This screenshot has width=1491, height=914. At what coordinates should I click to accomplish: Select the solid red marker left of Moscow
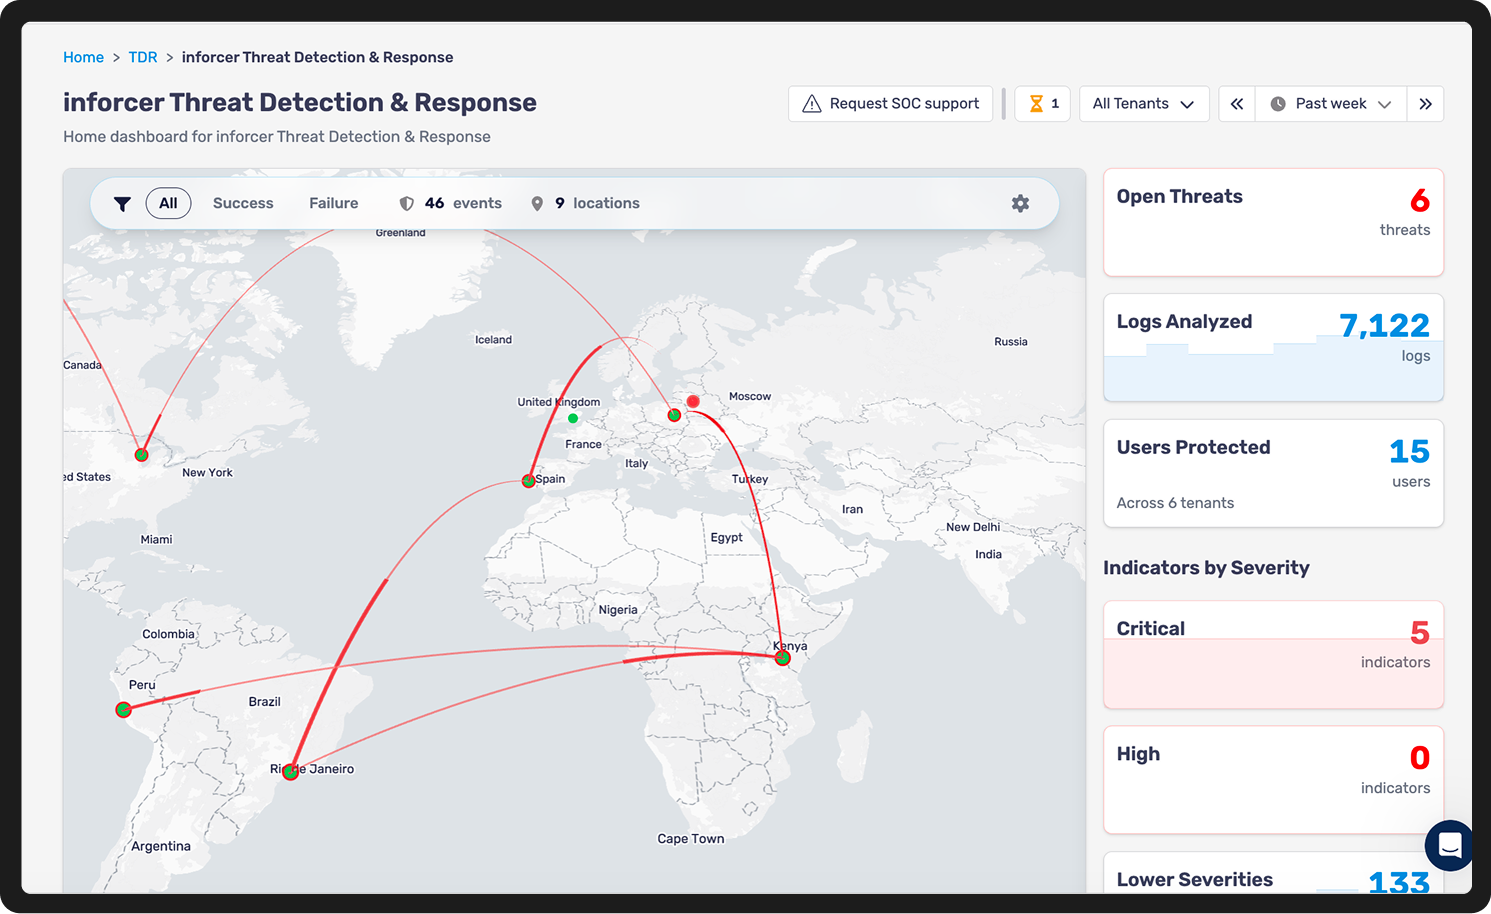pyautogui.click(x=693, y=402)
